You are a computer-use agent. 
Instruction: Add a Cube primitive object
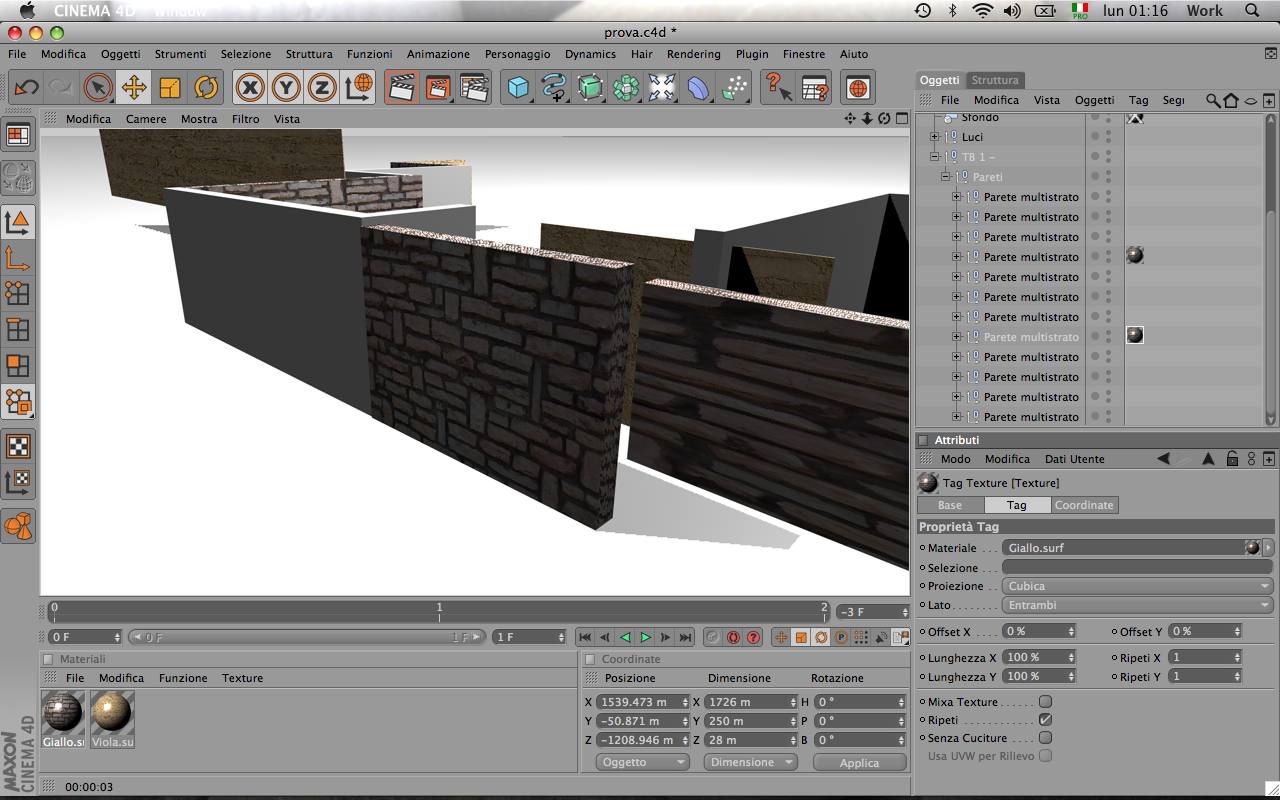pyautogui.click(x=517, y=88)
